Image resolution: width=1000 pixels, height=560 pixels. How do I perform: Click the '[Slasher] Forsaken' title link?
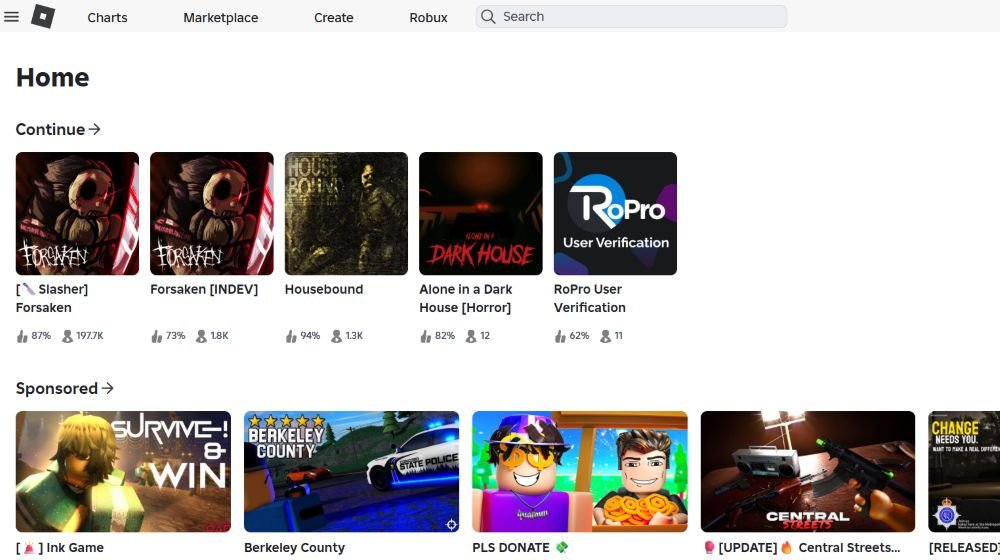[52, 298]
